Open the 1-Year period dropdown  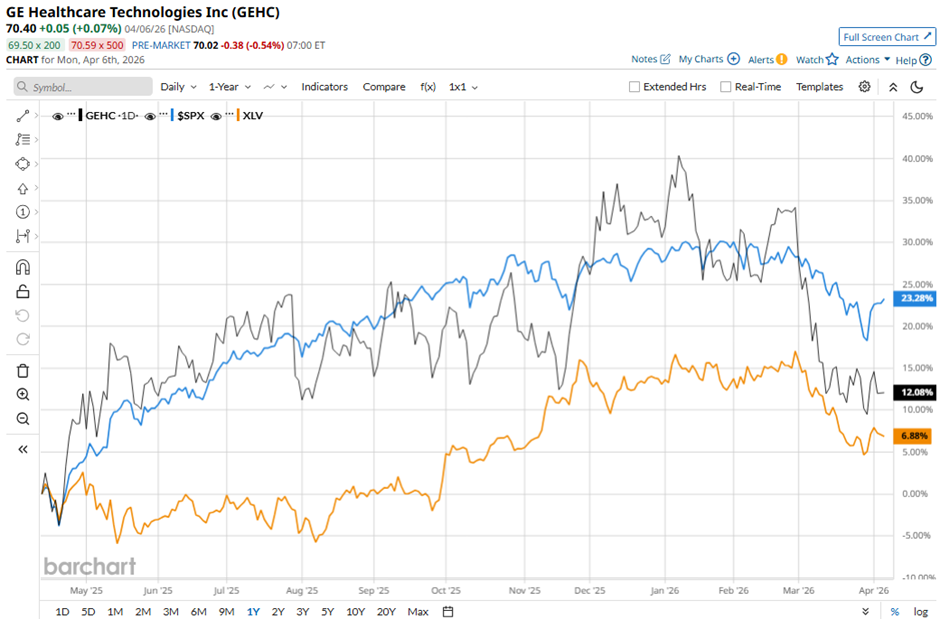tap(230, 87)
